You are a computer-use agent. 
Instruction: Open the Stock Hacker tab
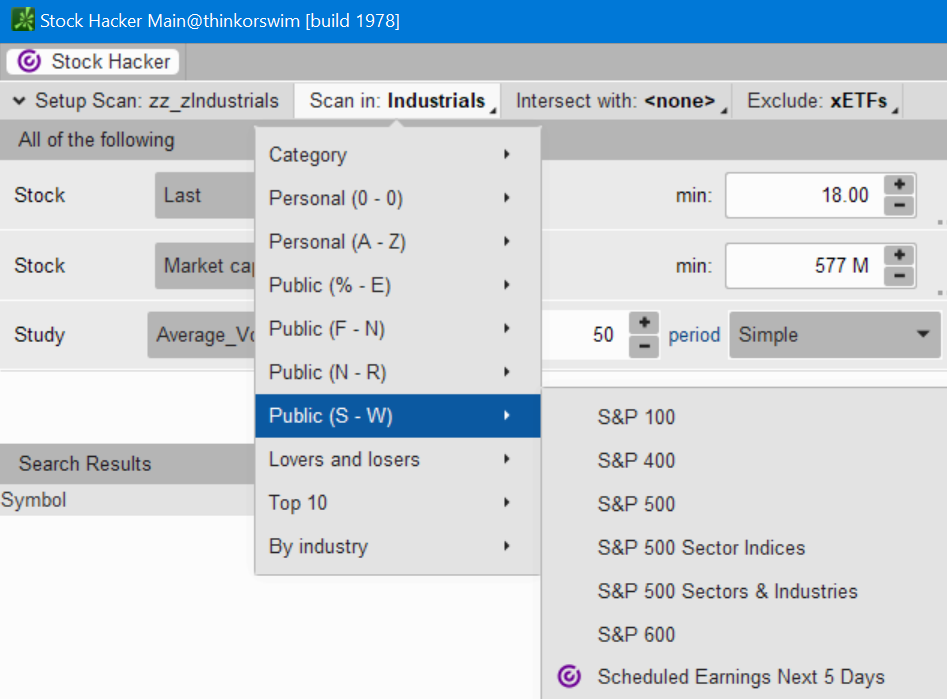click(93, 62)
